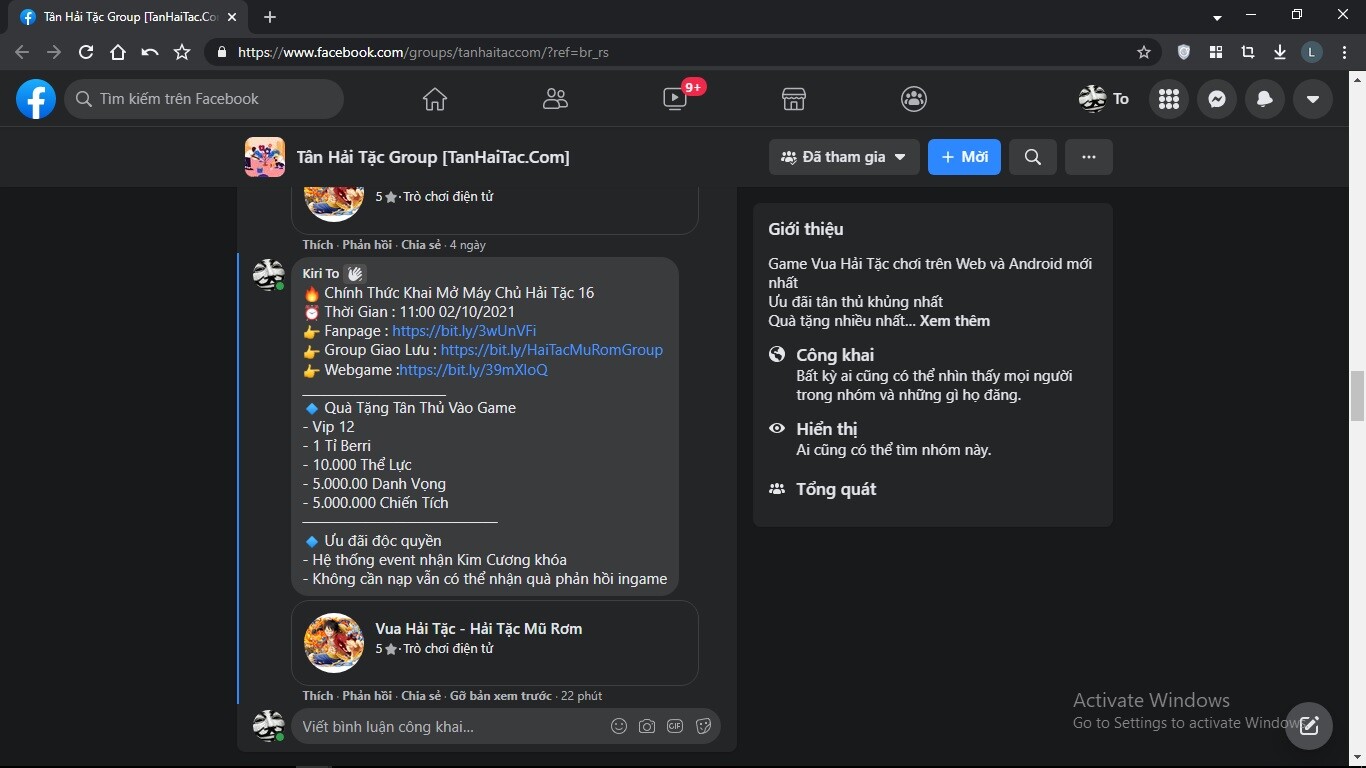Share the 22 phút comment via Chia sẻ
The image size is (1366, 768).
(x=421, y=696)
